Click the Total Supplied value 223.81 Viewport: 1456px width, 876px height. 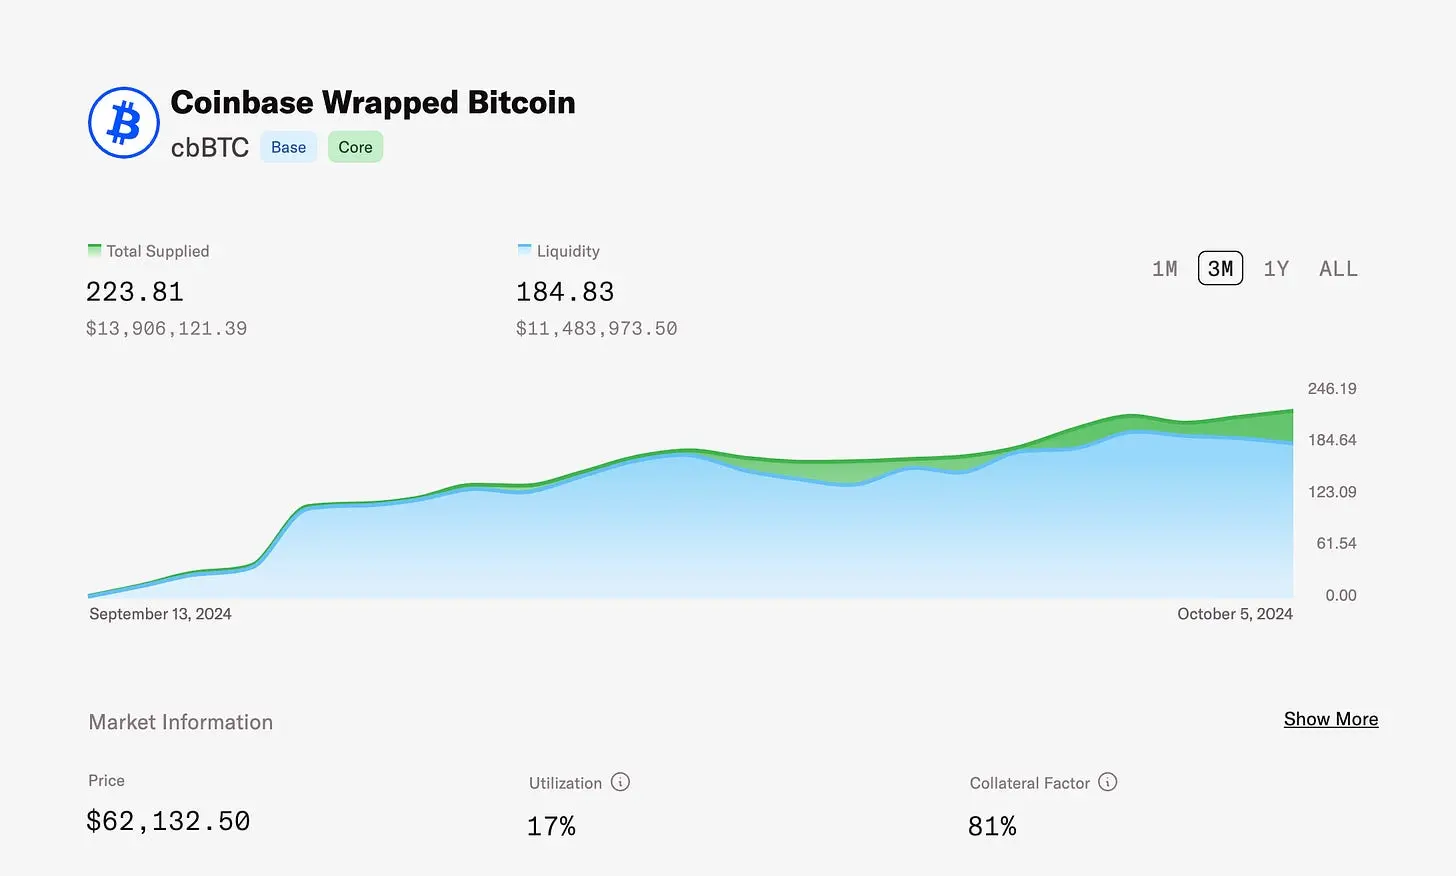[135, 292]
